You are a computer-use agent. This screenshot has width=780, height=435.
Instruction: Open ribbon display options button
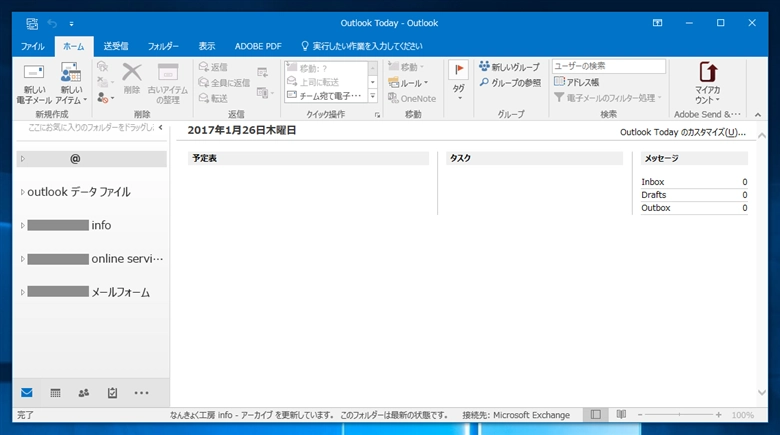[x=658, y=23]
